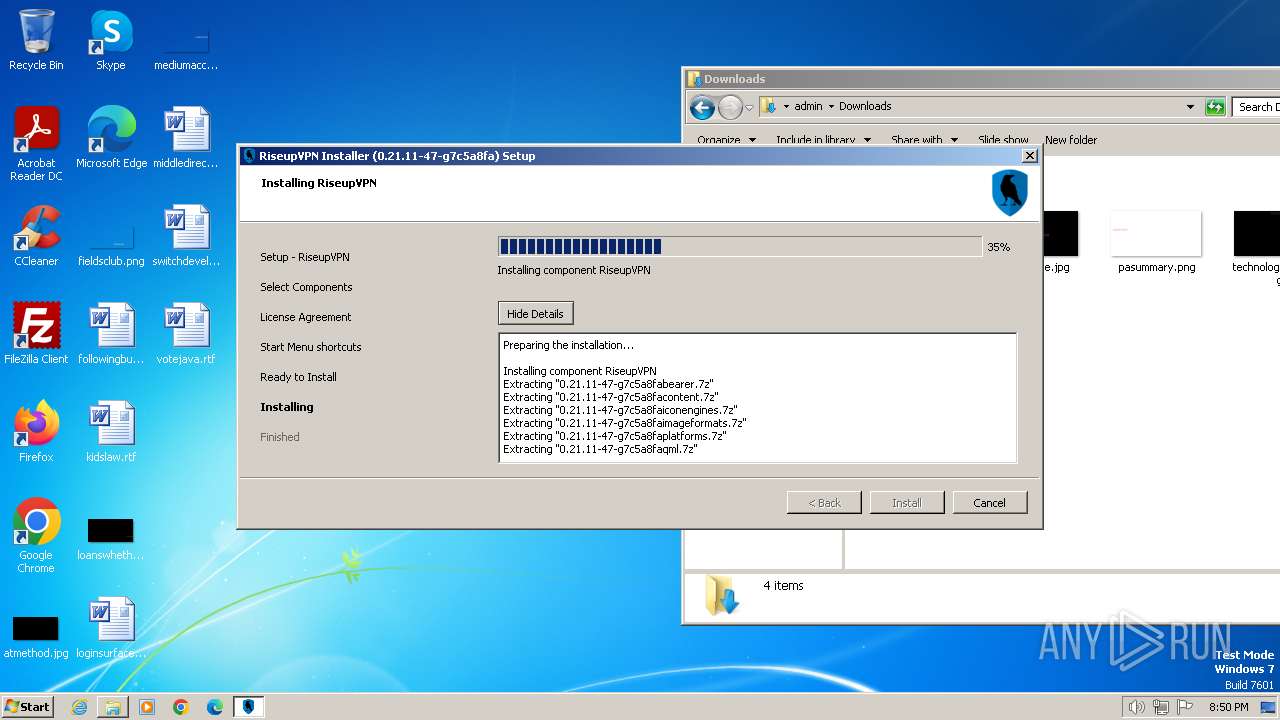Click the disabled Back button
The image size is (1280, 720).
[x=824, y=503]
